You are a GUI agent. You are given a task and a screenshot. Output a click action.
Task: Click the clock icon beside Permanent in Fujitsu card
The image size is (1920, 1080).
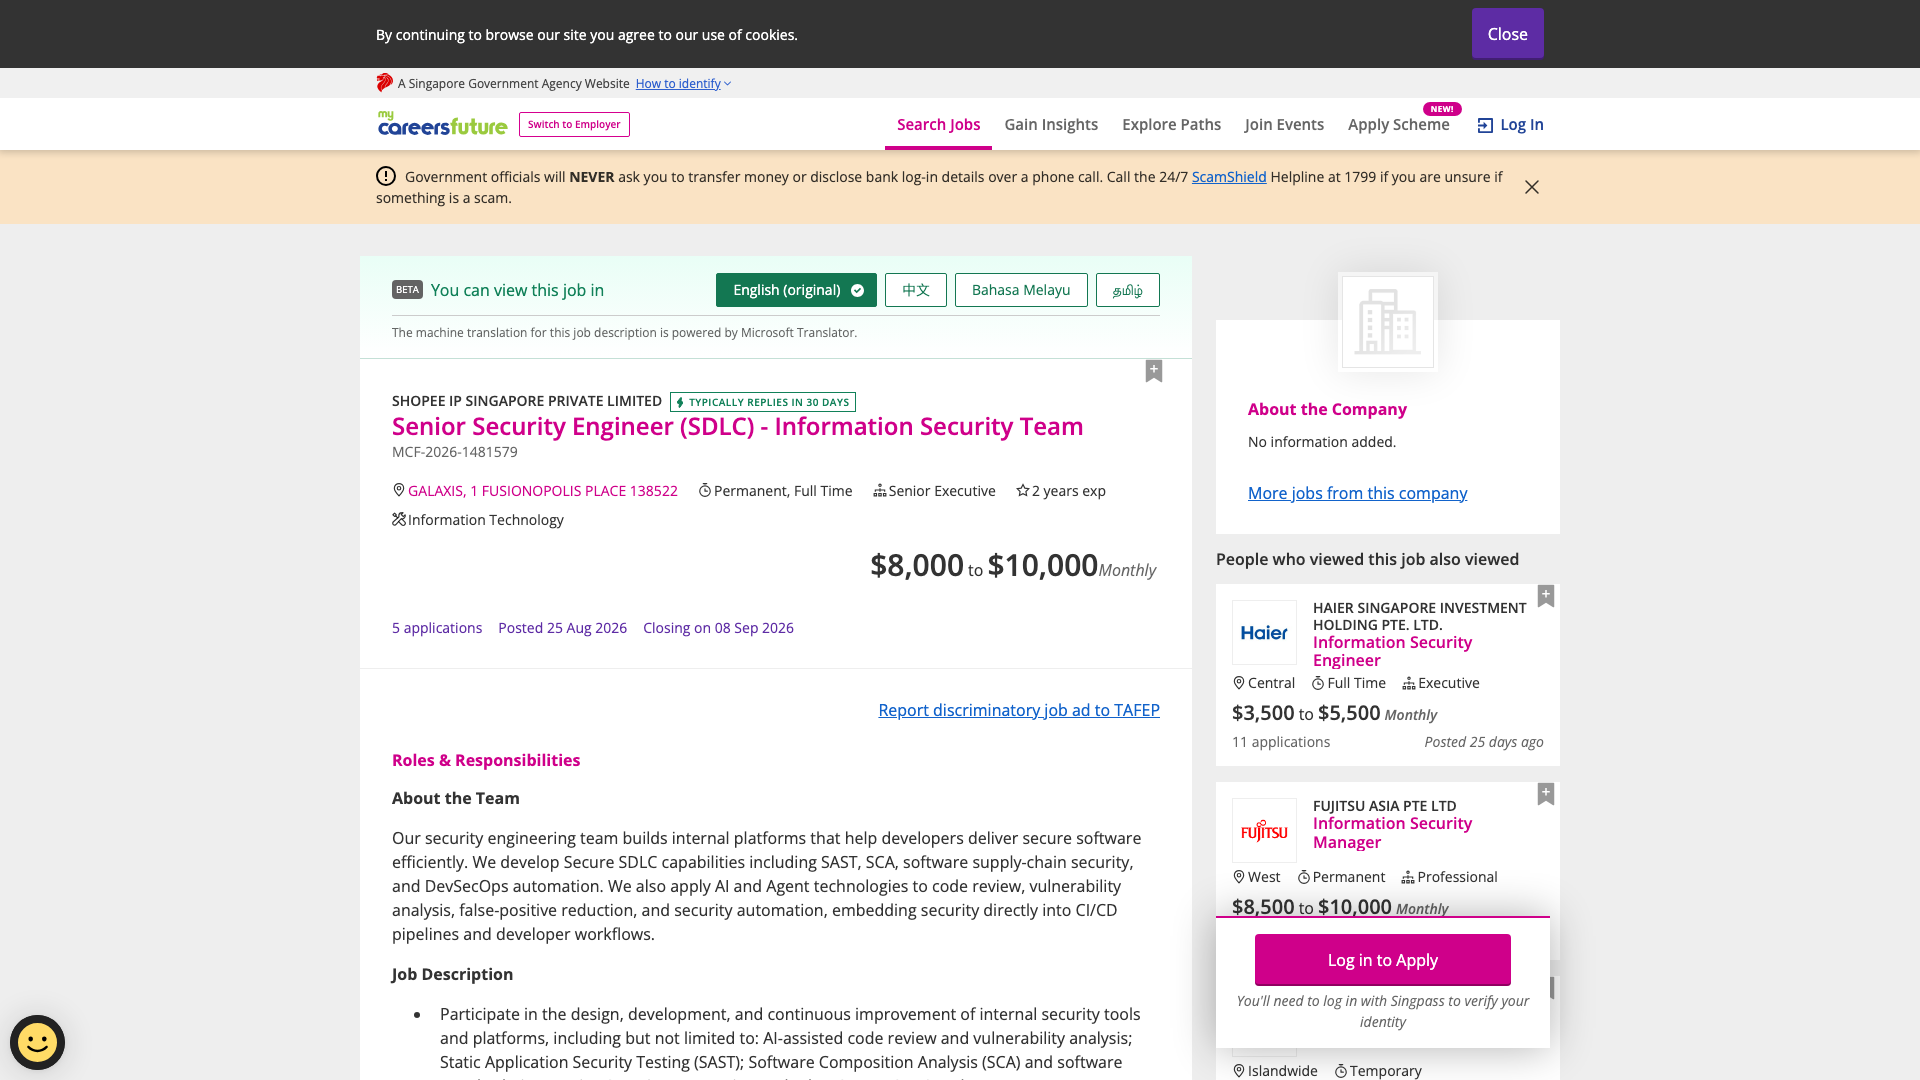[x=1304, y=877]
